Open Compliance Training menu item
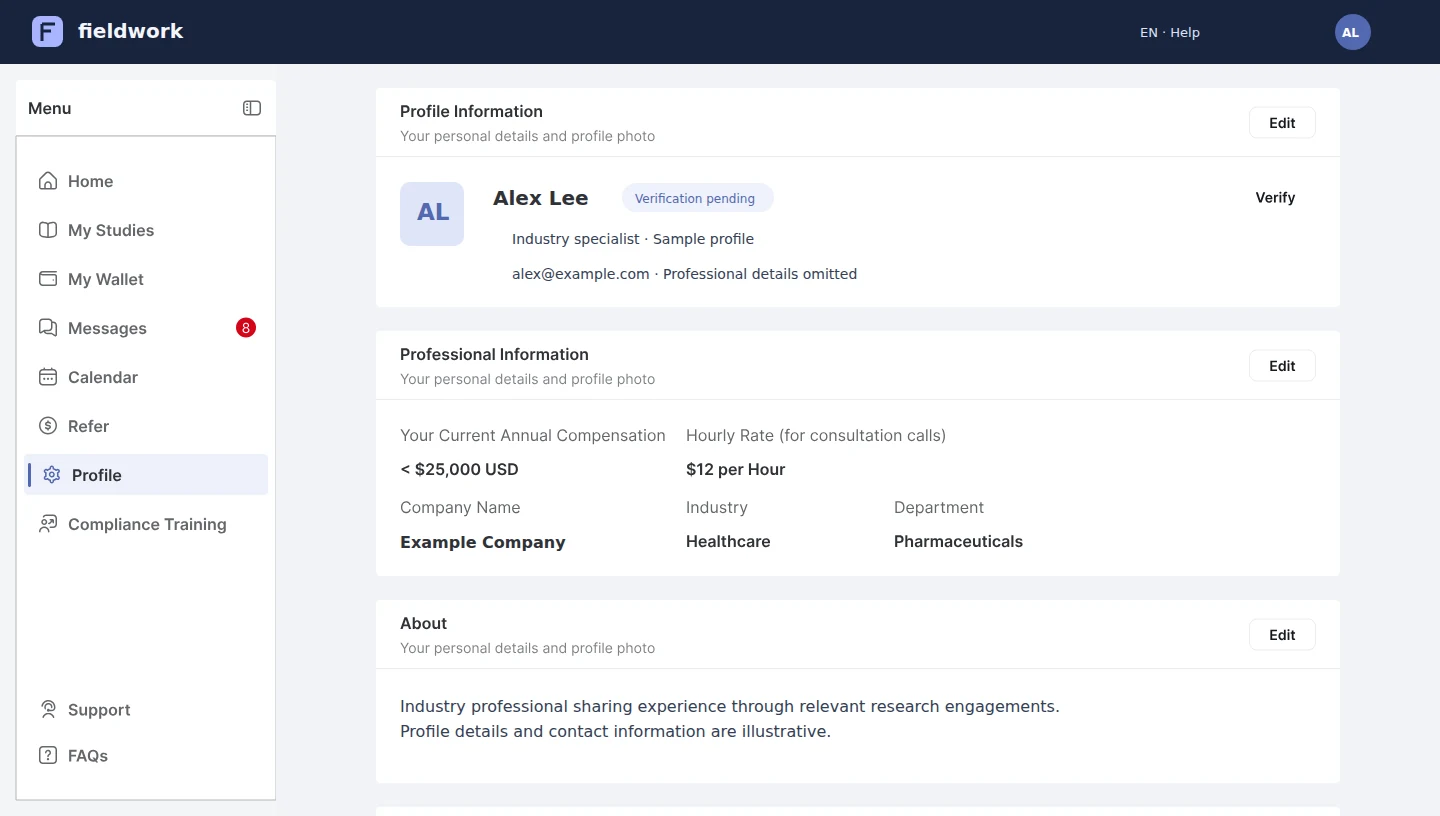This screenshot has width=1440, height=816. tap(146, 524)
